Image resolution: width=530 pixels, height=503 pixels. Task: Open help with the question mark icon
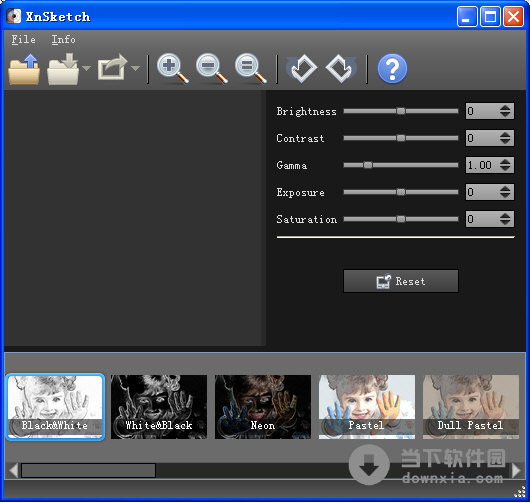click(x=392, y=69)
